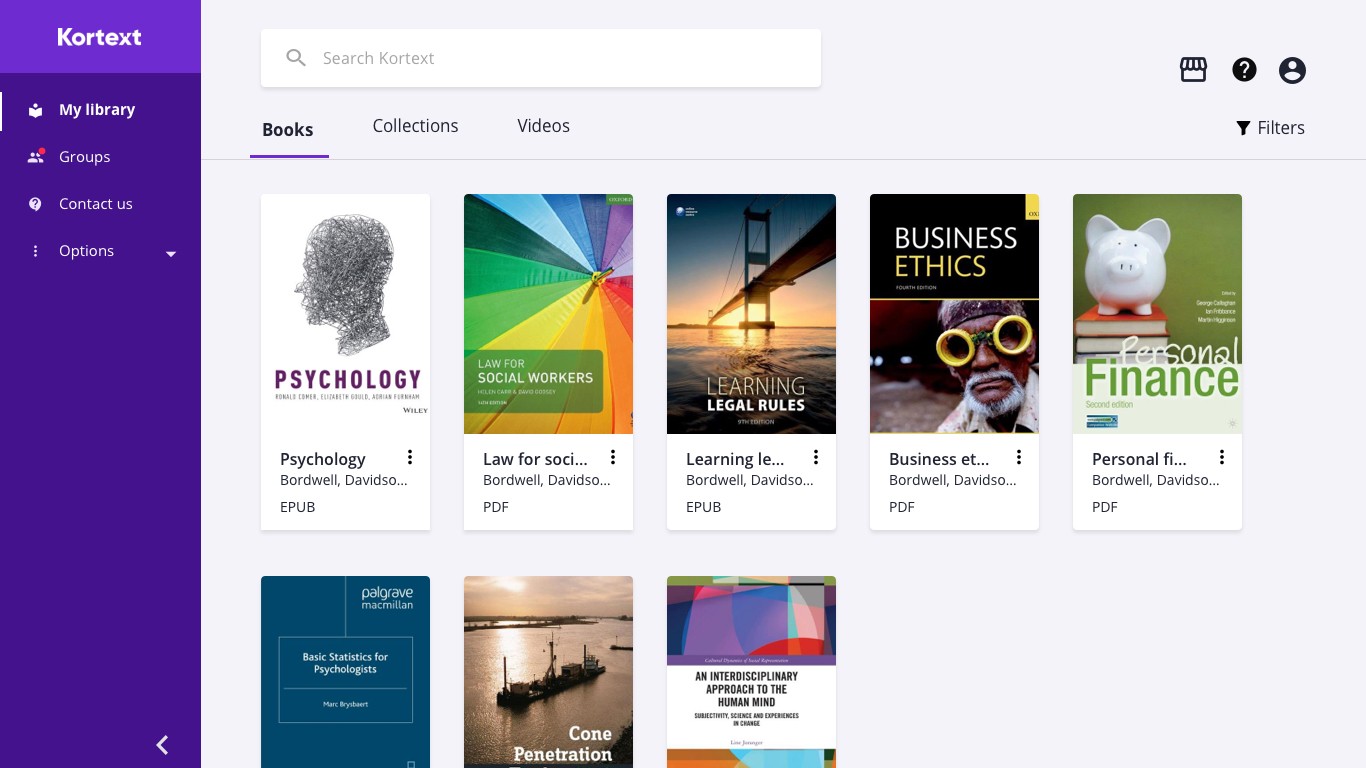The height and width of the screenshot is (768, 1366).
Task: Click the EPUB label under Learning legal rules
Action: (x=703, y=507)
